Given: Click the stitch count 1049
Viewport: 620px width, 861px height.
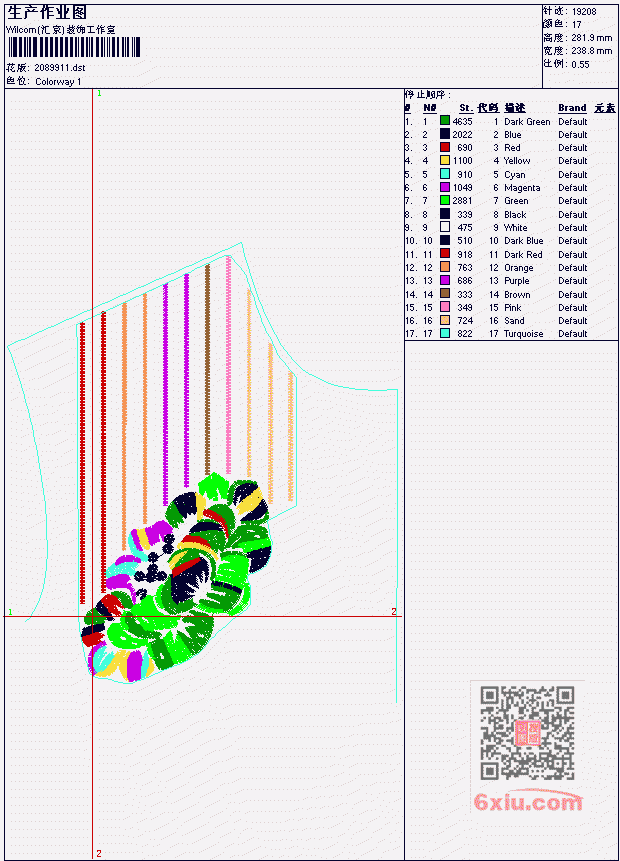Looking at the screenshot, I should coord(462,188).
